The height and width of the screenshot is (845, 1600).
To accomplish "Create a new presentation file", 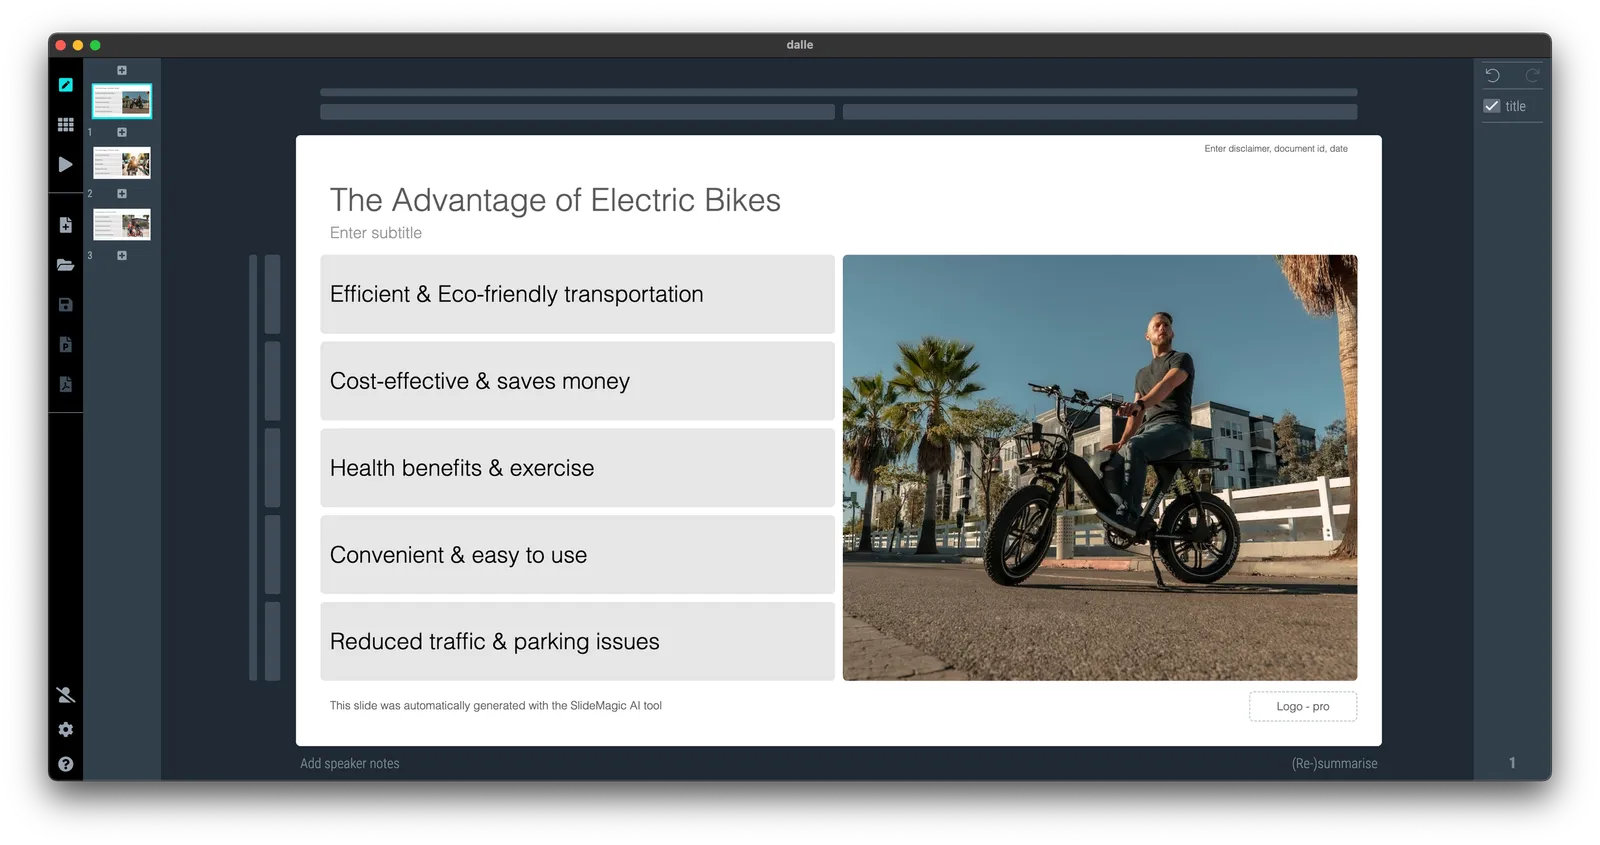I will pyautogui.click(x=66, y=225).
